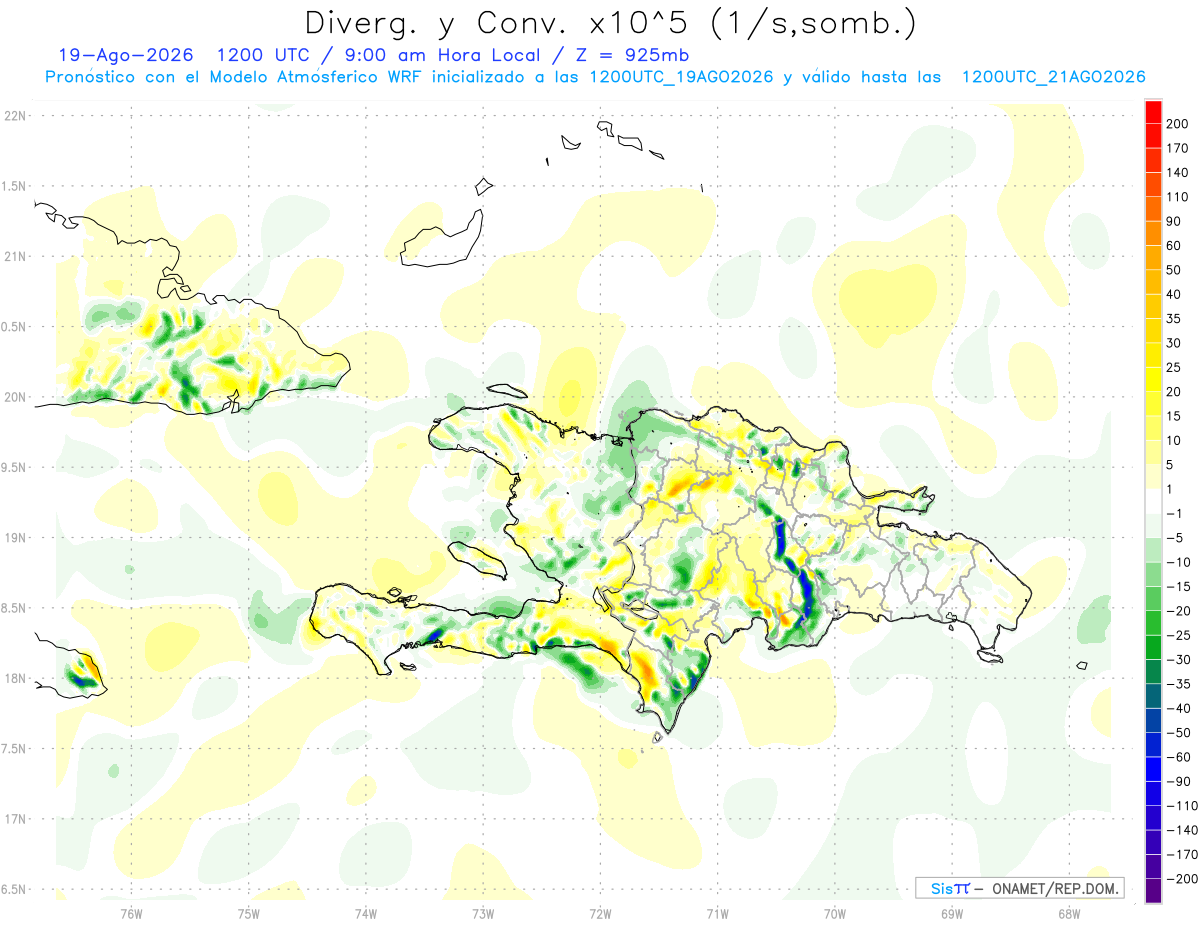Click the '72W' longitude label

coord(600,912)
